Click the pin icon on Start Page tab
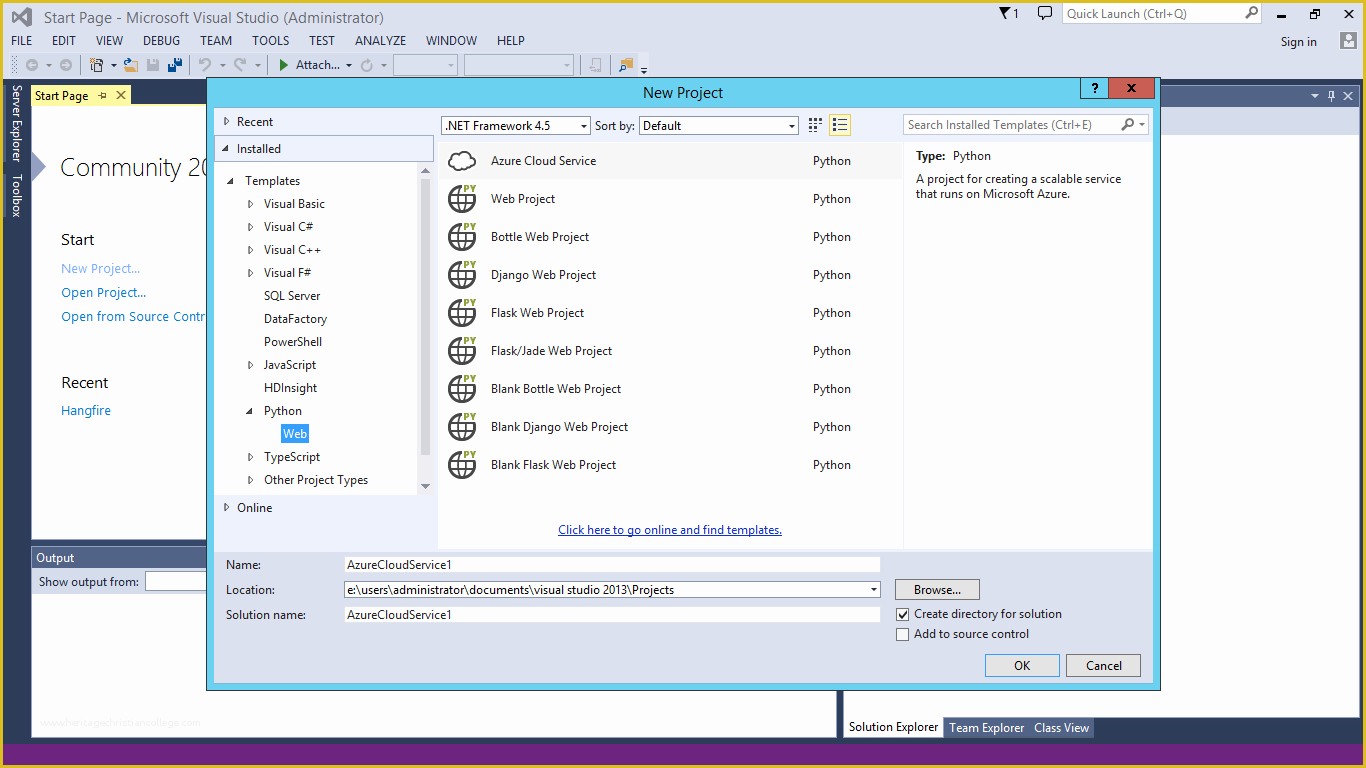Screen dimensions: 1366x768 tap(102, 96)
